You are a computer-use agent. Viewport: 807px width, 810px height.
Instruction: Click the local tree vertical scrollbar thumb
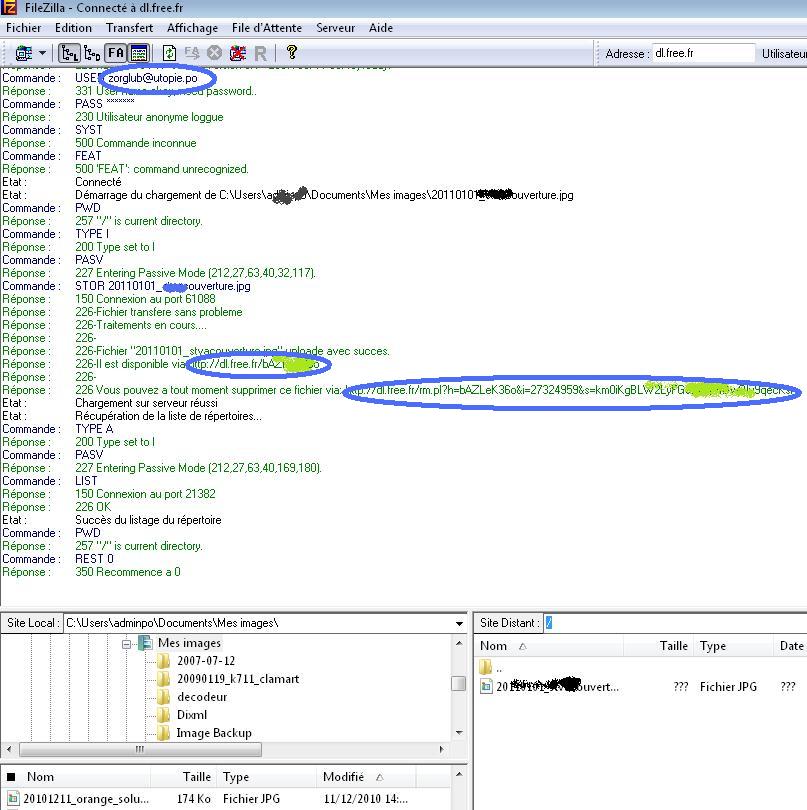[x=459, y=683]
